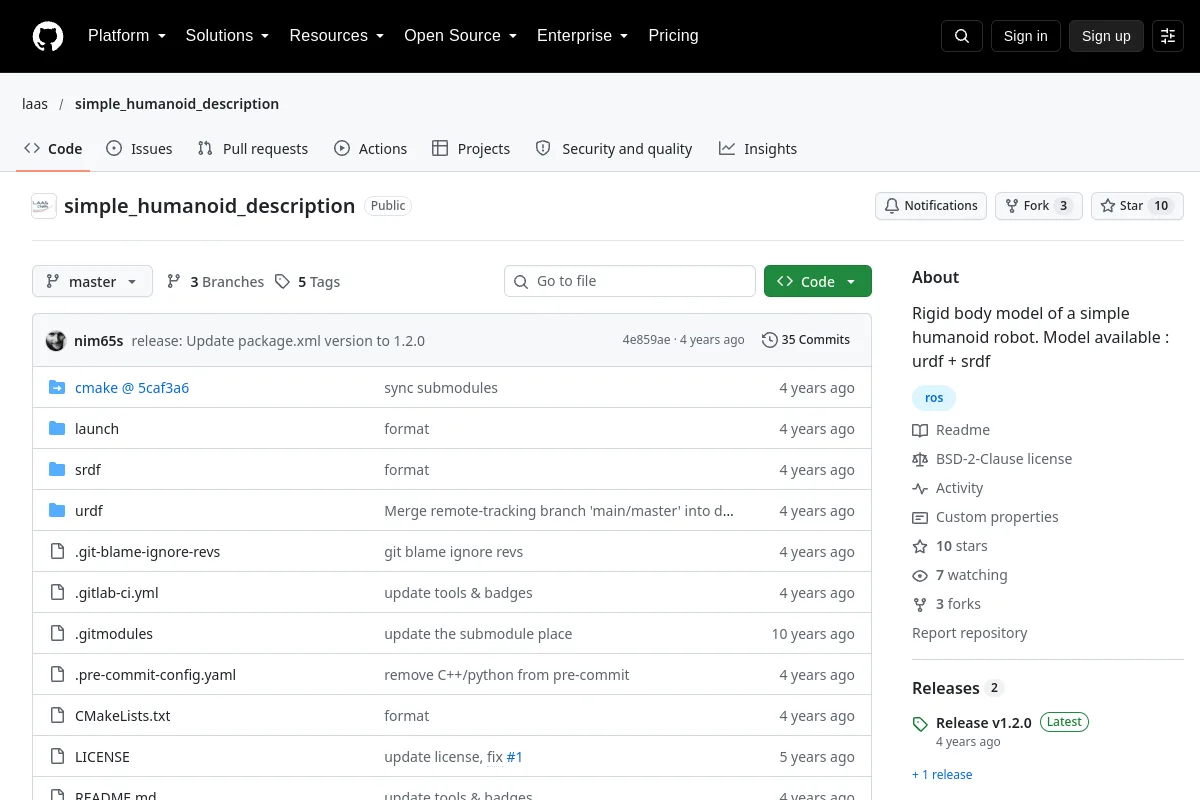Click the launch folder icon
This screenshot has height=800, width=1200.
pyautogui.click(x=57, y=429)
